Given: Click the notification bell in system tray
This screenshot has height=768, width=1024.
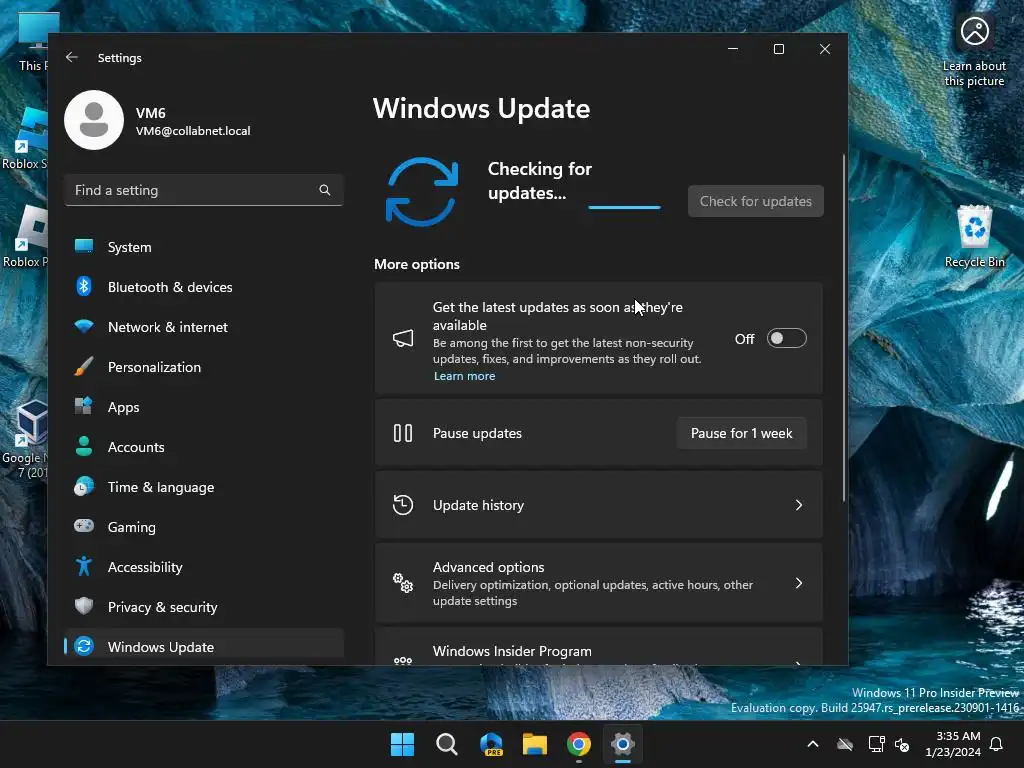Looking at the screenshot, I should pyautogui.click(x=997, y=744).
